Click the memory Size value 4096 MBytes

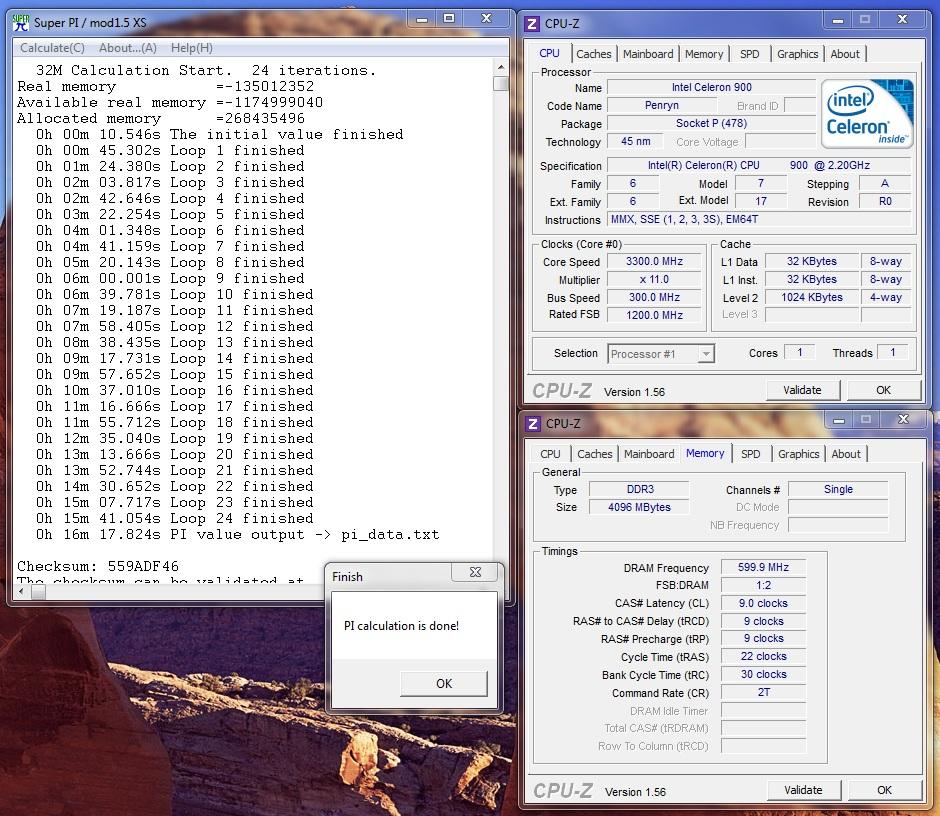coord(640,507)
